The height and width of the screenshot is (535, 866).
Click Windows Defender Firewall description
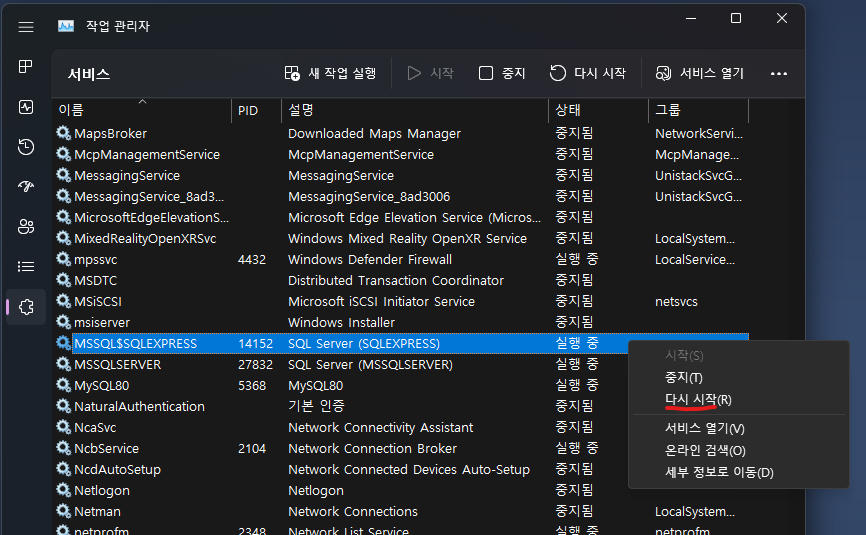point(370,259)
